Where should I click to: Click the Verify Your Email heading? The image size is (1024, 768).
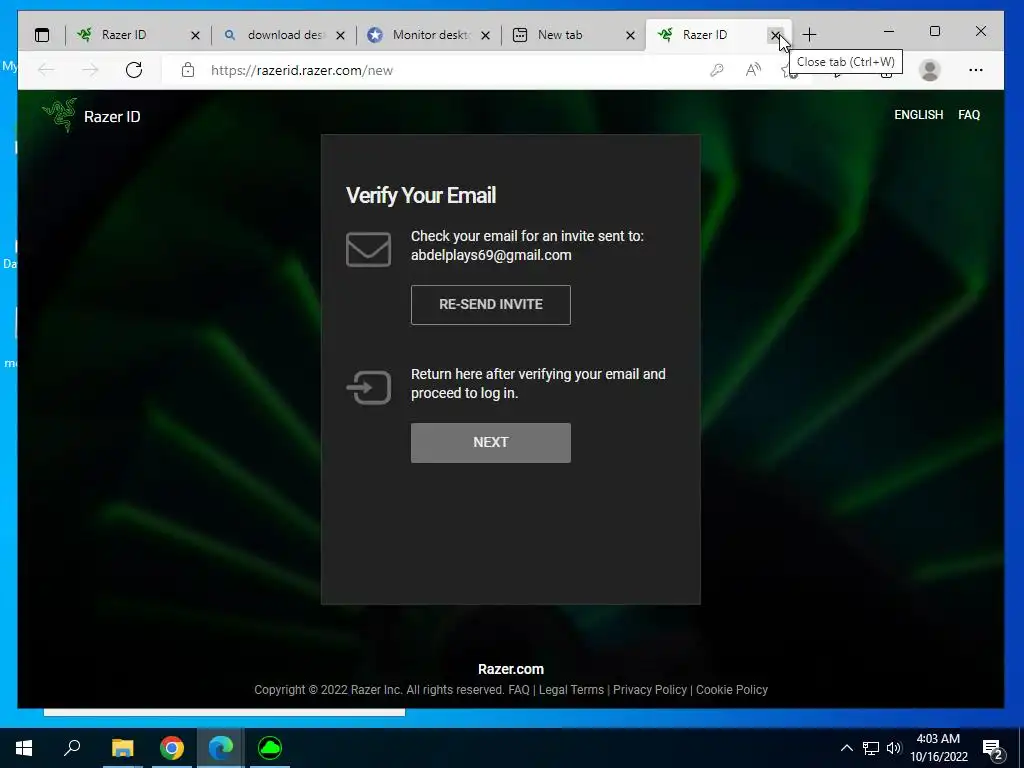point(421,195)
